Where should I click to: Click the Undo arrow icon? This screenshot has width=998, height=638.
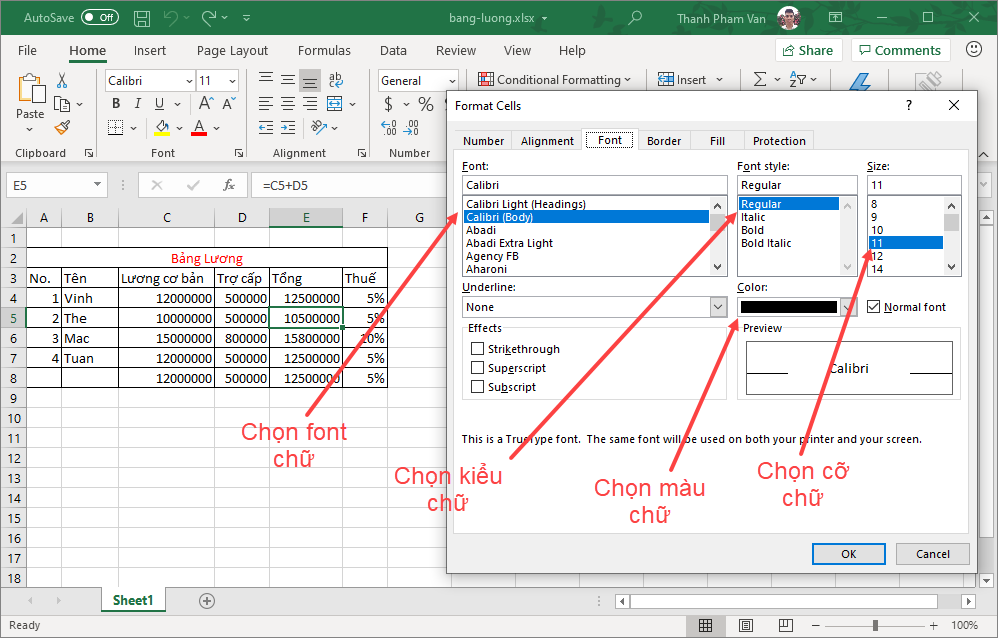pos(171,18)
